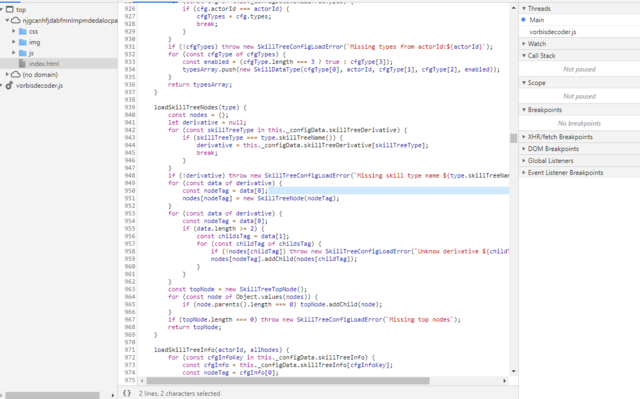Click the loadSkillTreeInfo(actorId, allNodes) declaration
The height and width of the screenshot is (399, 640).
(222, 350)
